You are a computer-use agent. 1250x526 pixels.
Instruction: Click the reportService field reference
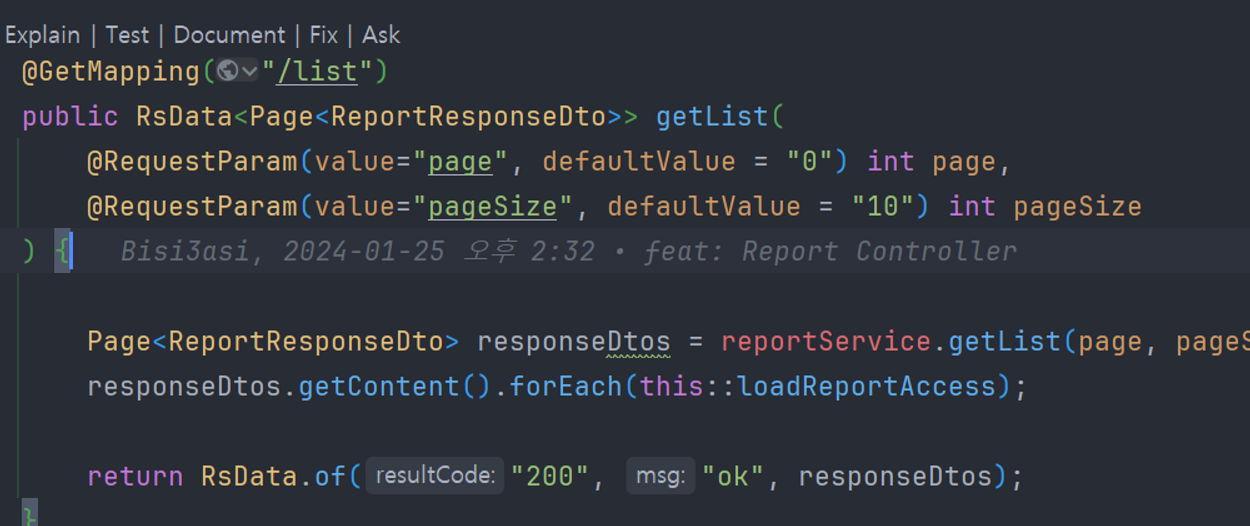[826, 342]
